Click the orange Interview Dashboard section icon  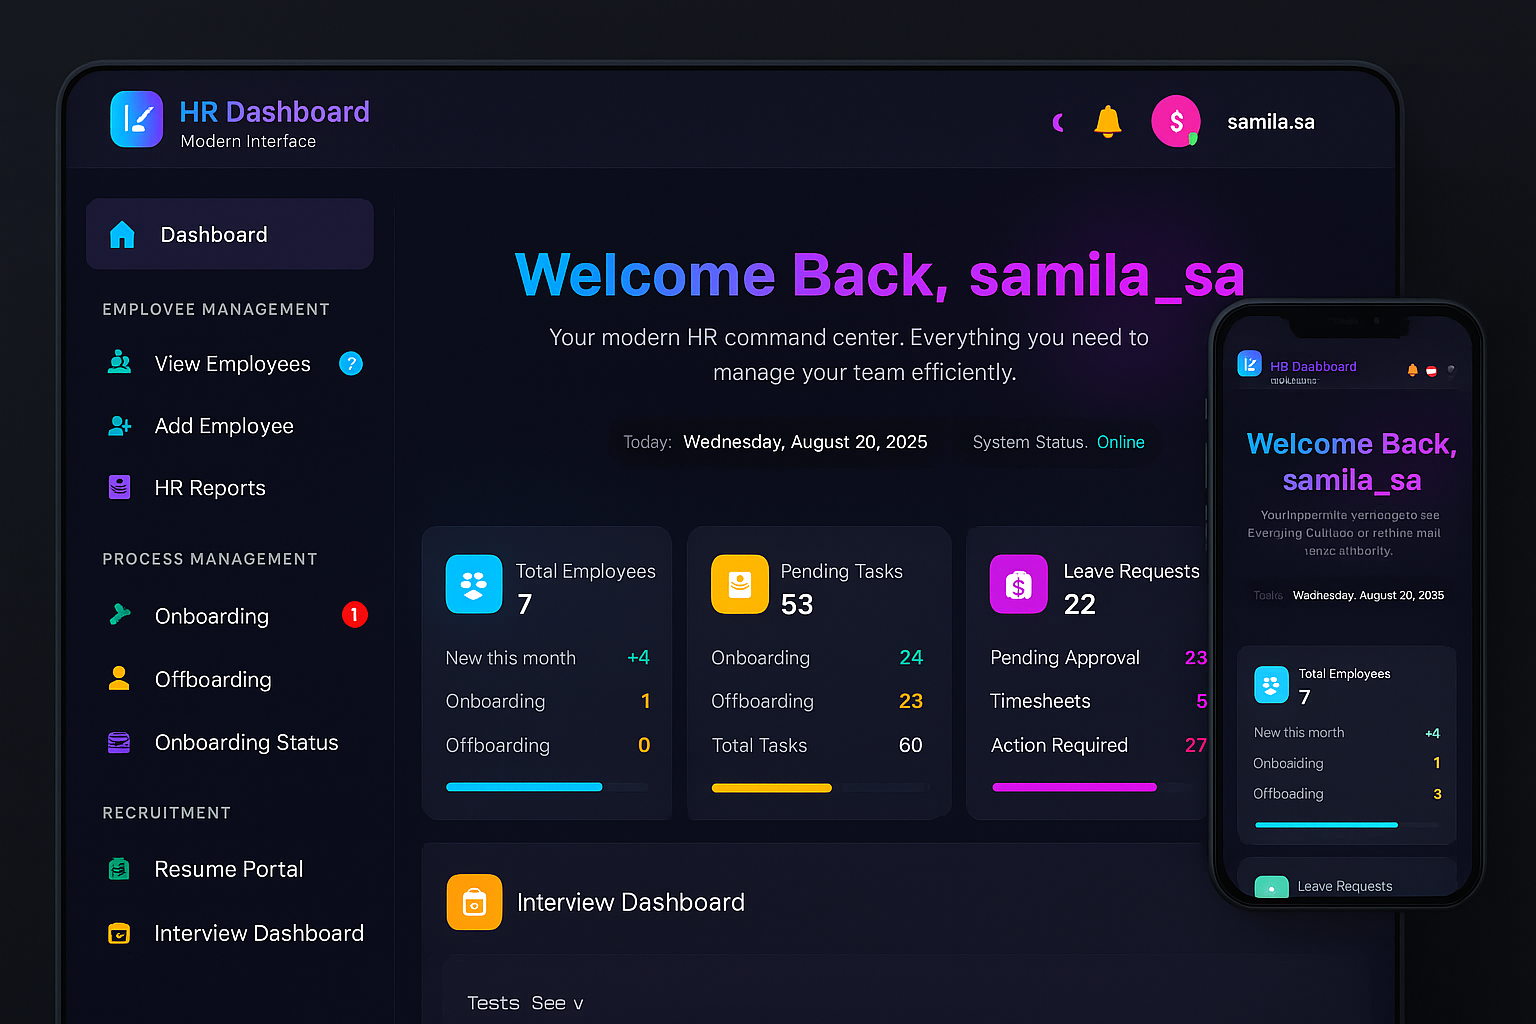pyautogui.click(x=474, y=902)
